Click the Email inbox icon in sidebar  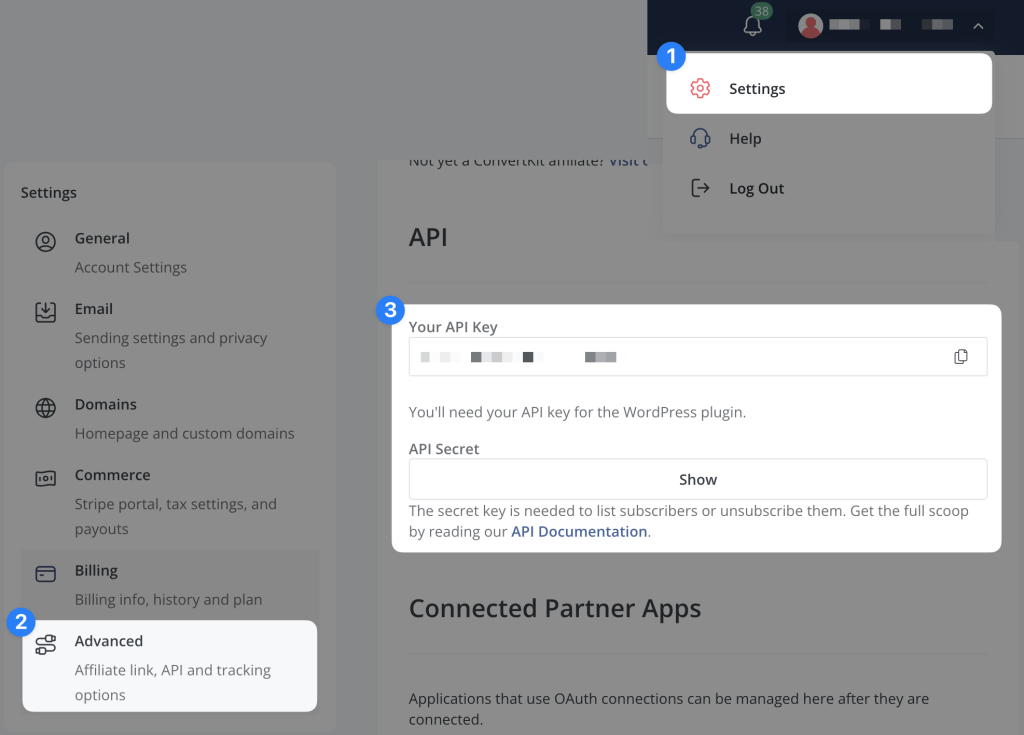45,311
